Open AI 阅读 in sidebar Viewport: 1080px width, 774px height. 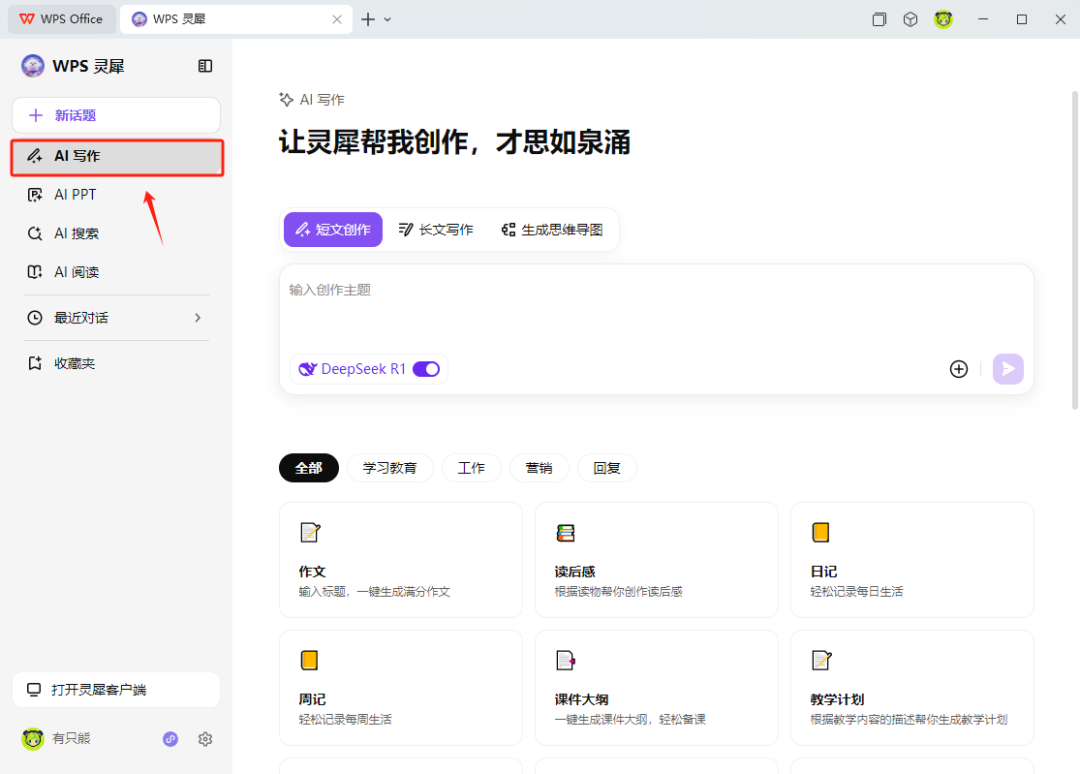tap(117, 272)
